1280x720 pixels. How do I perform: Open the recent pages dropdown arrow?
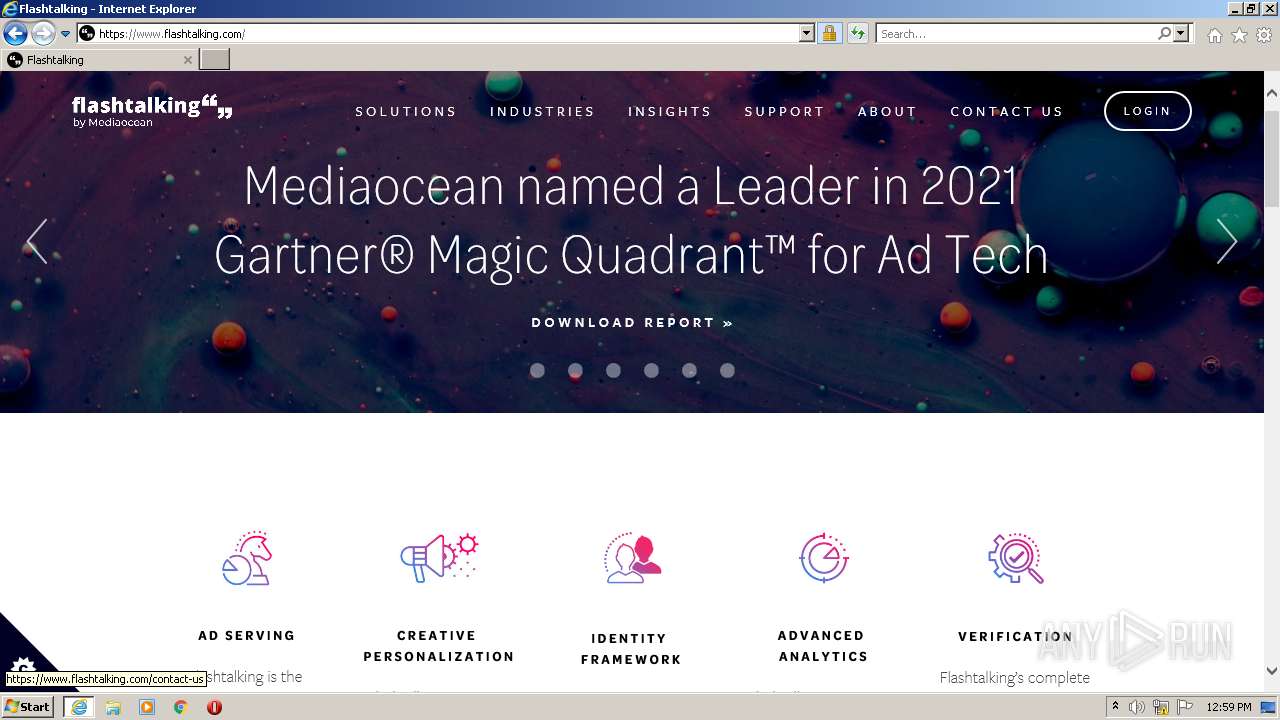pos(65,34)
